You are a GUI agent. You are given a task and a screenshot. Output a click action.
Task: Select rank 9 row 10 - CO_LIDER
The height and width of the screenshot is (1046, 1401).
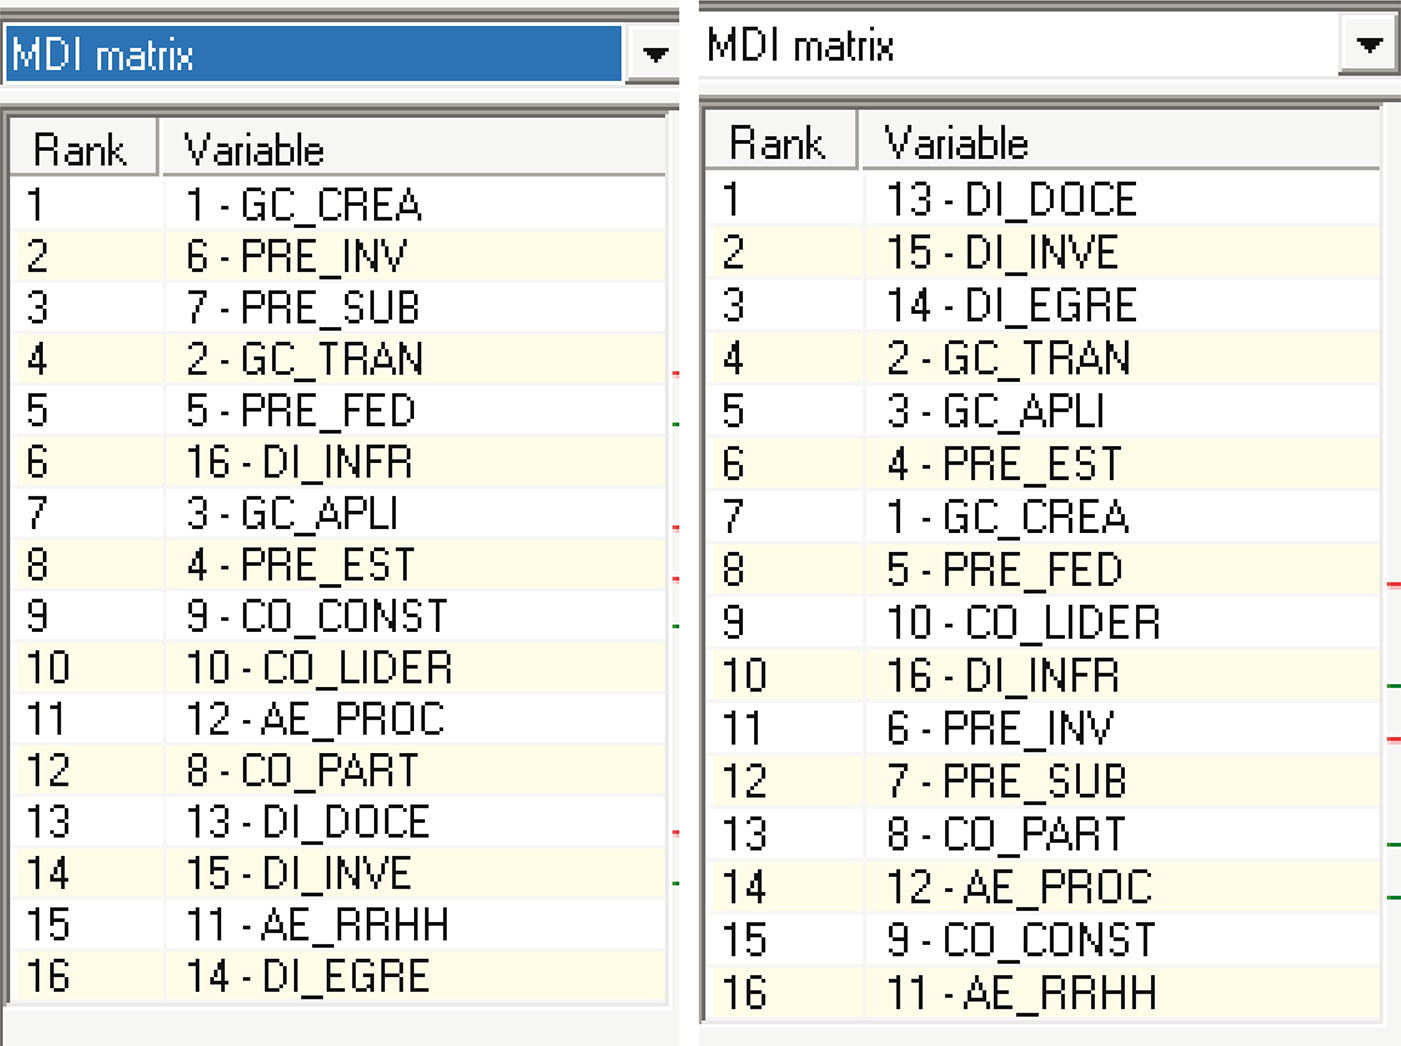coord(1043,622)
